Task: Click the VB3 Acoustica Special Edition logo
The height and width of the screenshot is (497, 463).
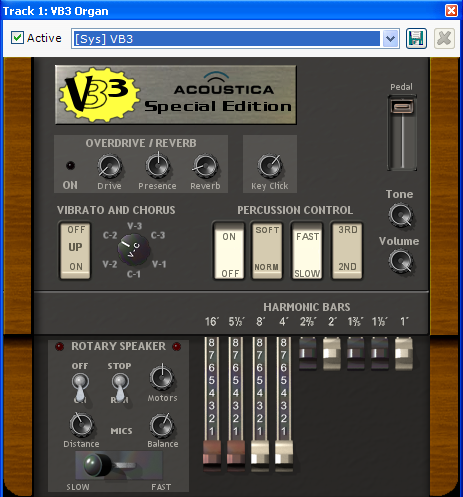Action: (176, 95)
